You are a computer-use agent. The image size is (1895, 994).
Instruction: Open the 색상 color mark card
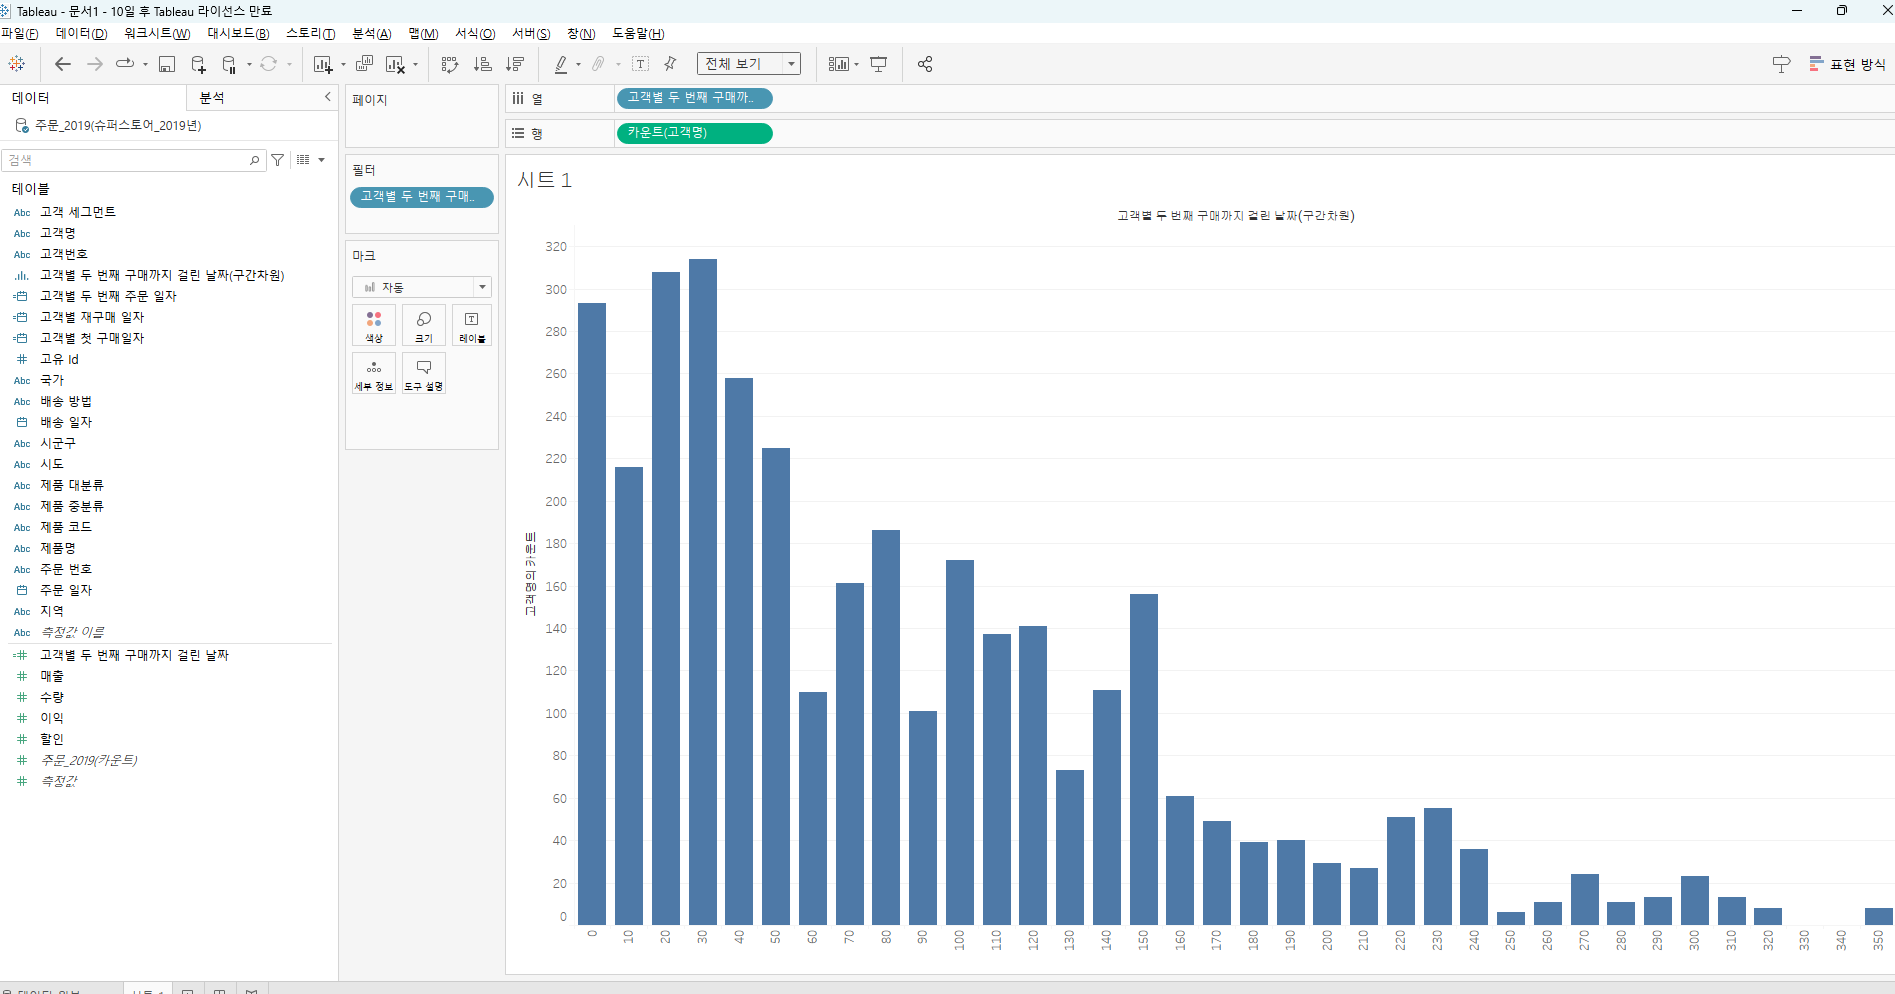coord(374,325)
